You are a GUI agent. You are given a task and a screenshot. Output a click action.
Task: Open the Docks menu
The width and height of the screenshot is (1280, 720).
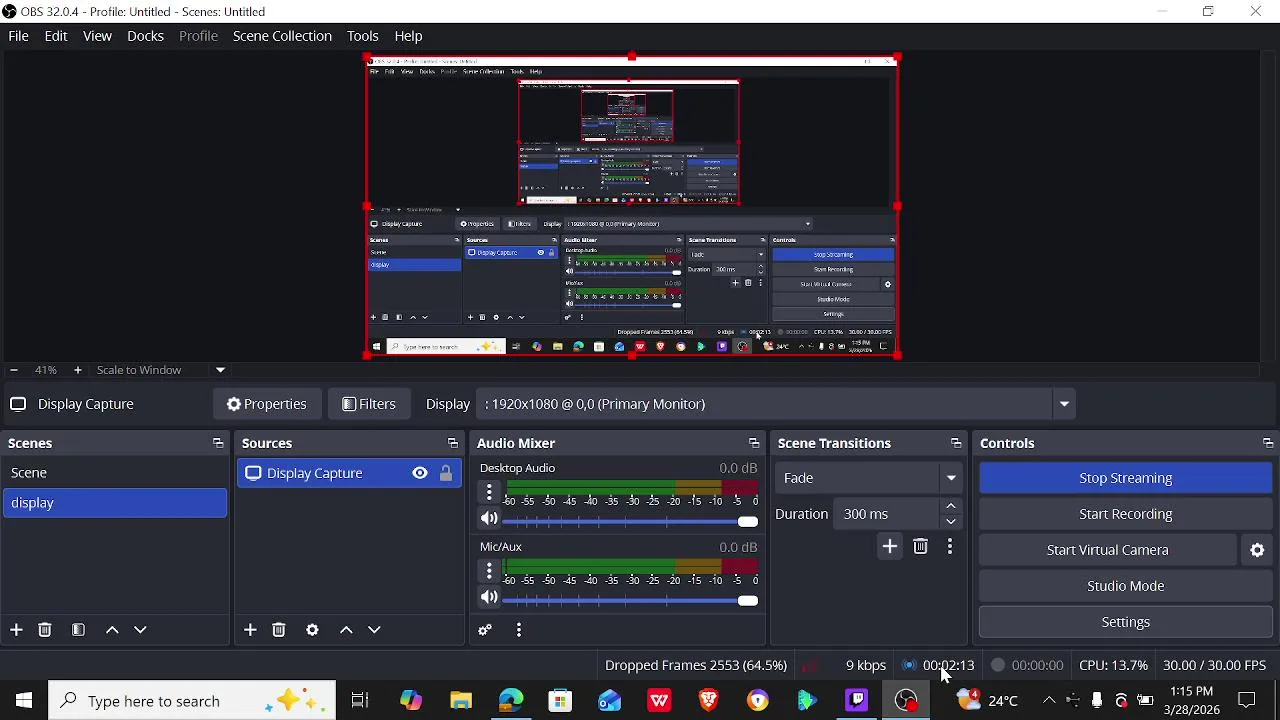(145, 36)
